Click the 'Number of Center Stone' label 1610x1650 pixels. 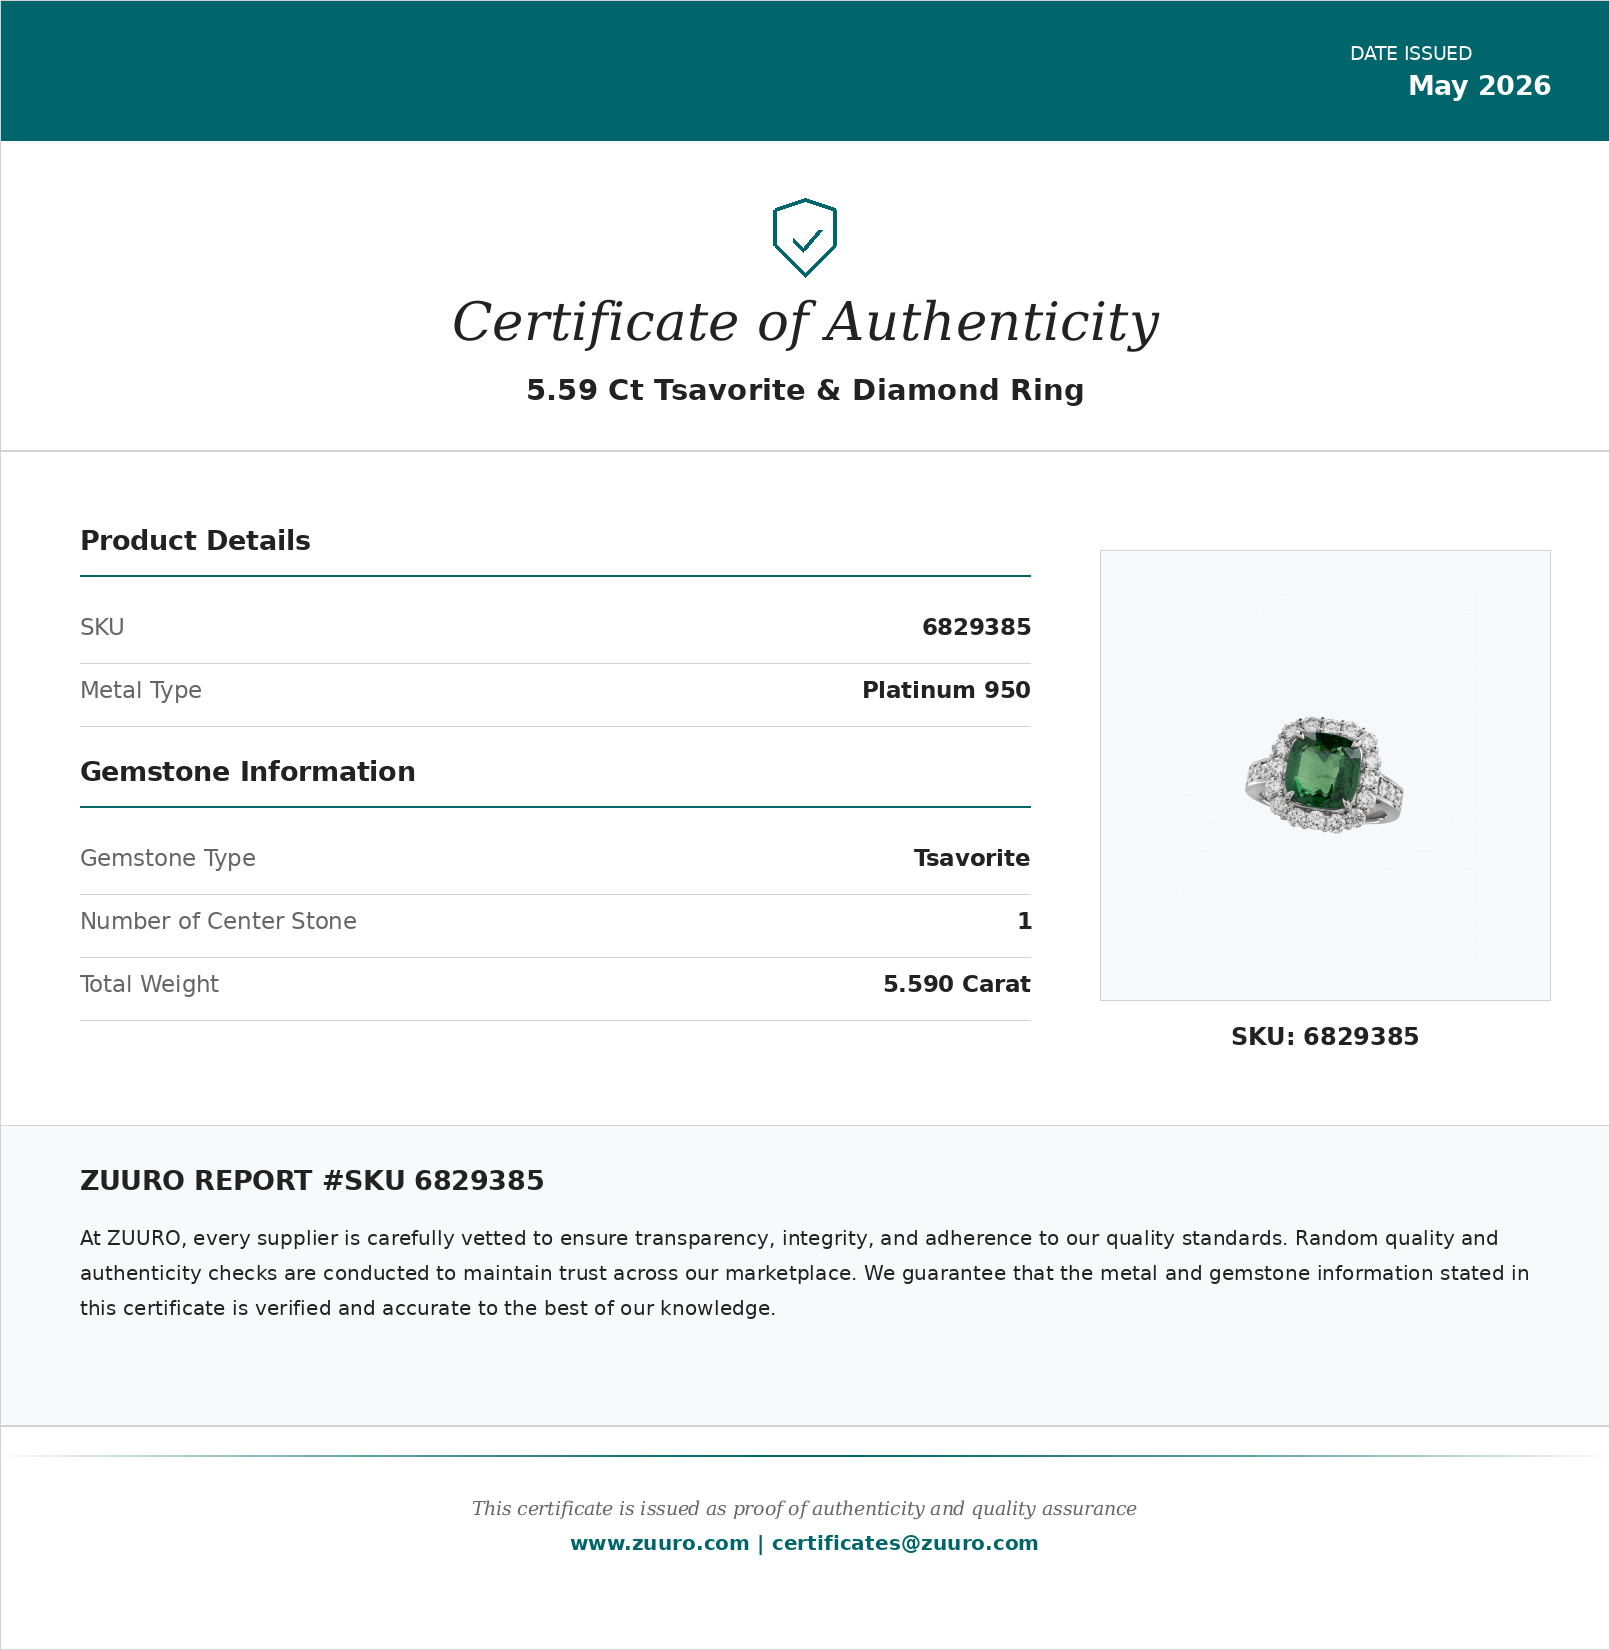[x=218, y=921]
